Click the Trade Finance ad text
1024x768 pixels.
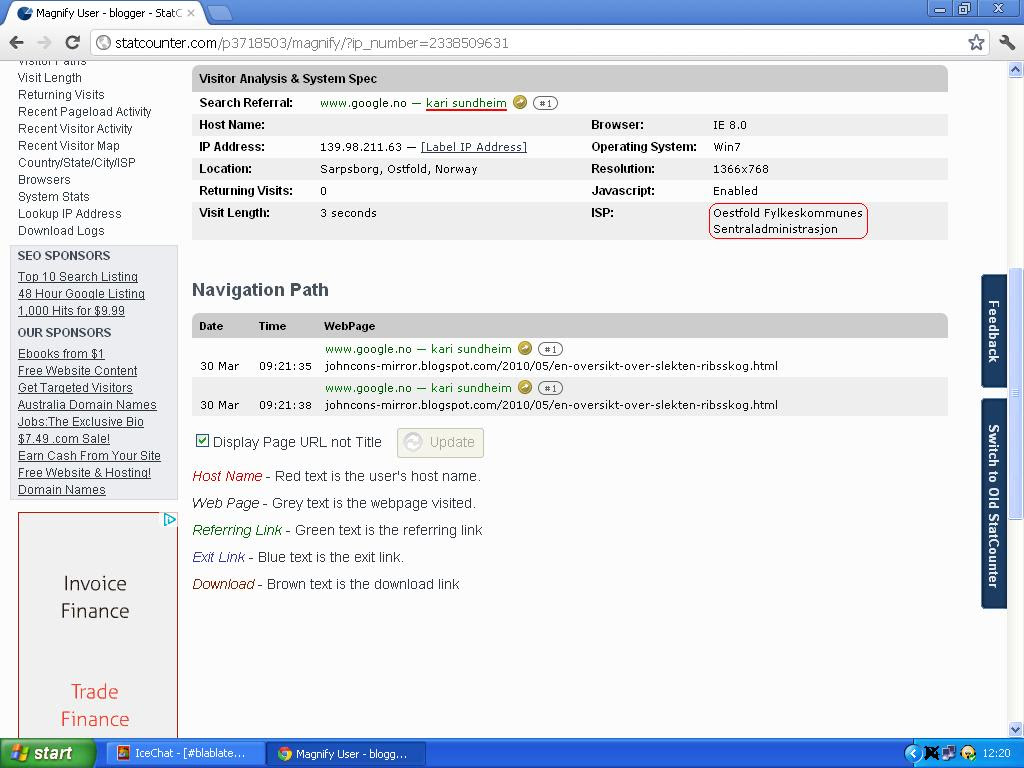point(95,705)
